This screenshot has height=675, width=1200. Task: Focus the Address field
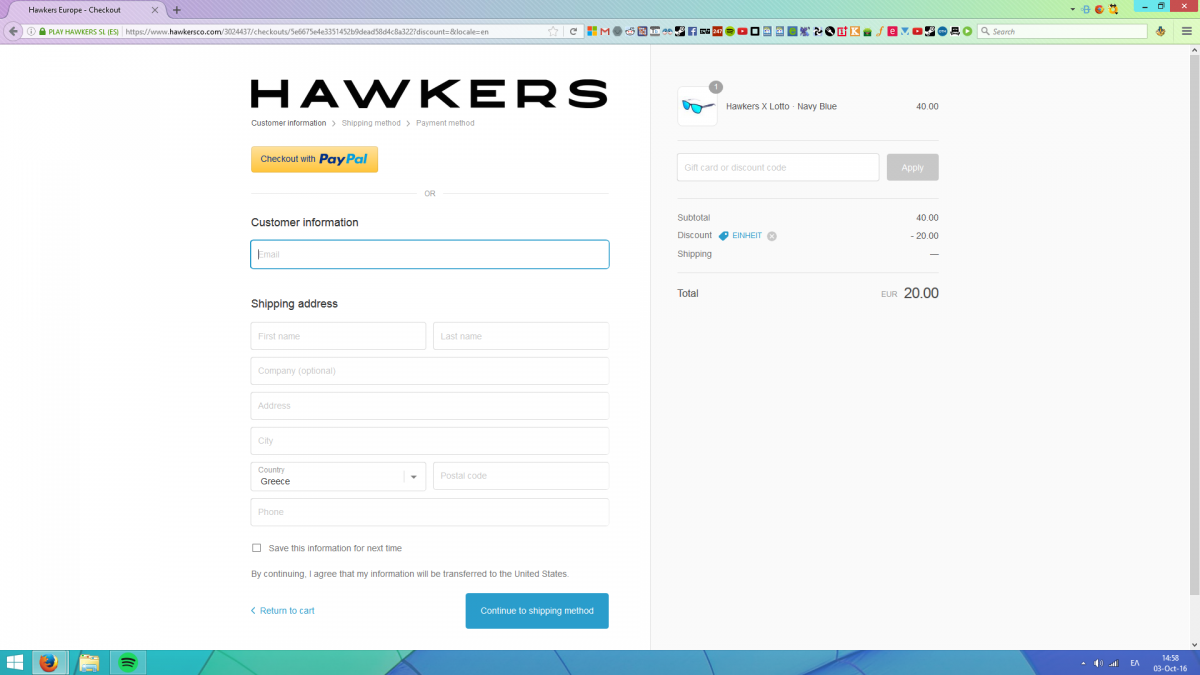tap(430, 406)
